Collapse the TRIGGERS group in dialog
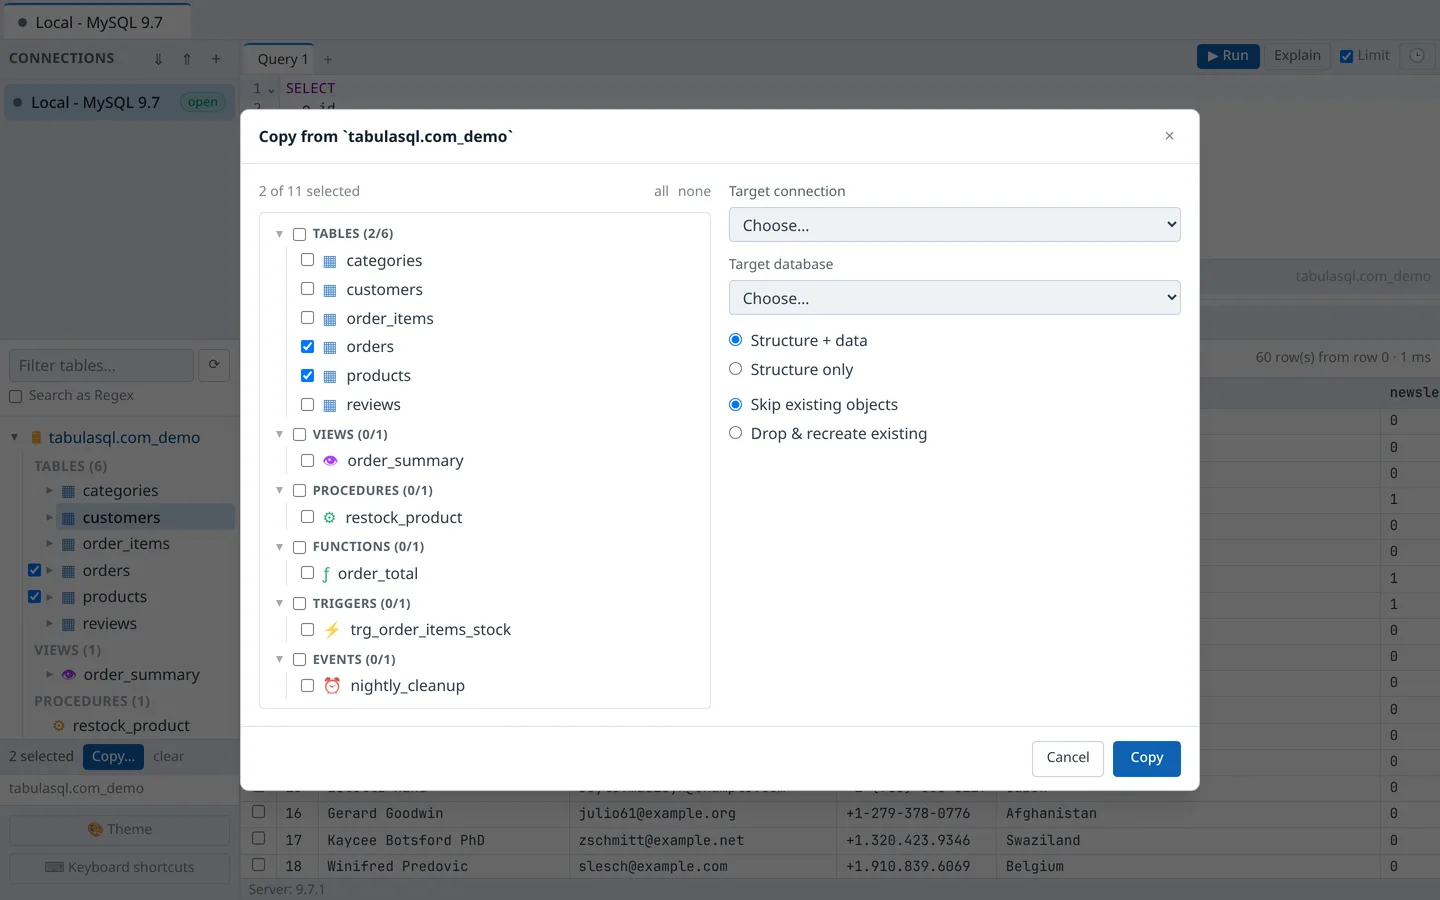 point(280,603)
